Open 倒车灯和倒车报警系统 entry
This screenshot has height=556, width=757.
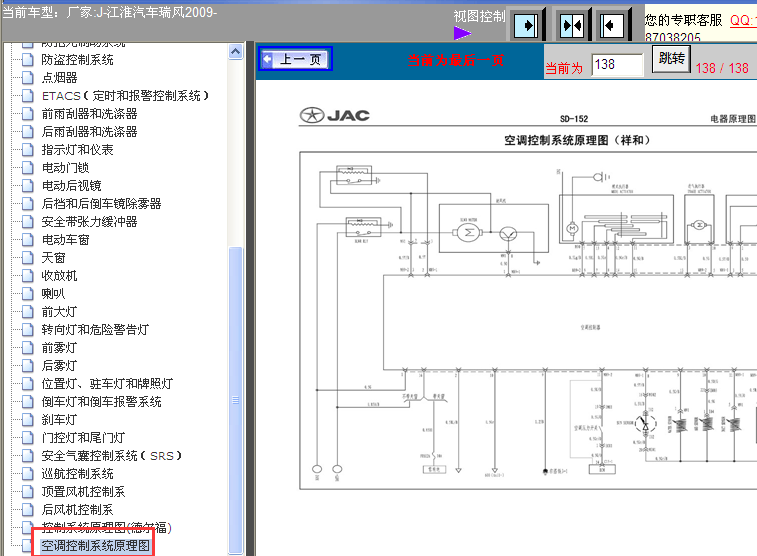pyautogui.click(x=101, y=402)
